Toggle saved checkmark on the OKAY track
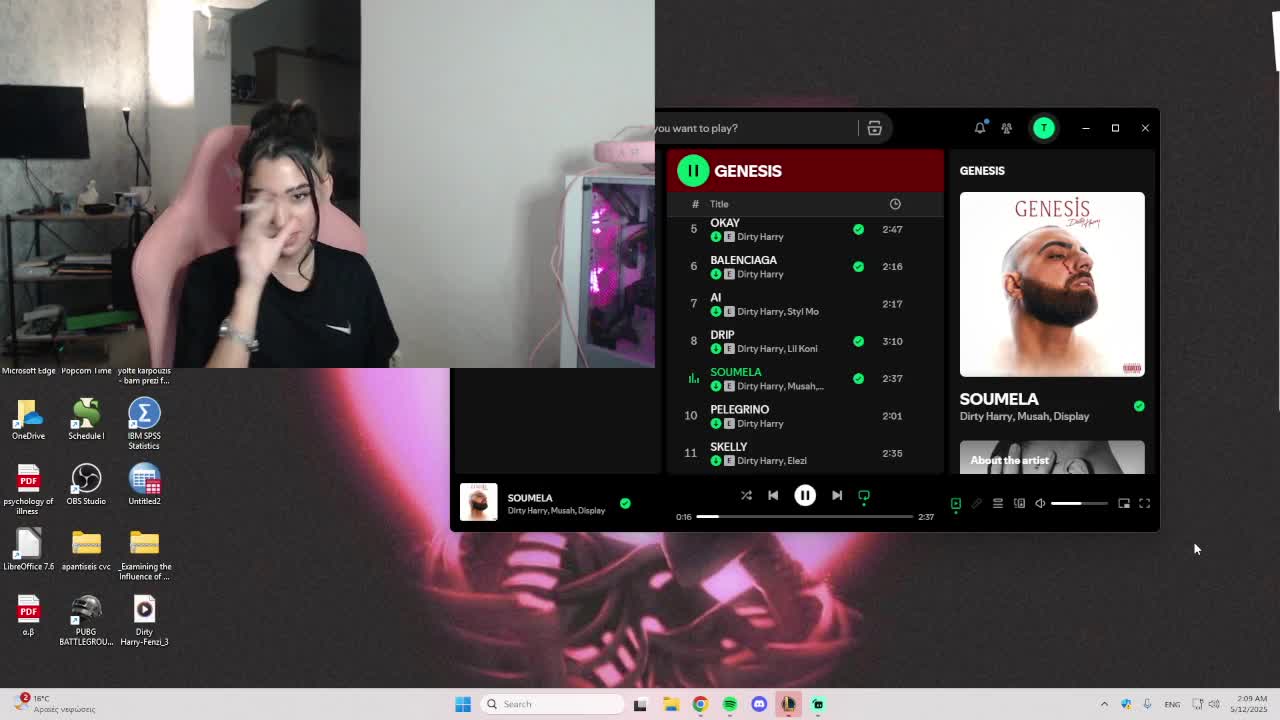Viewport: 1280px width, 720px height. coord(858,229)
